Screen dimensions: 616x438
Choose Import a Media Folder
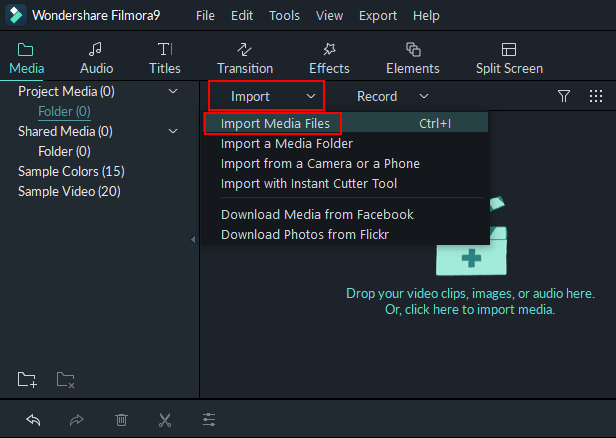coord(346,143)
